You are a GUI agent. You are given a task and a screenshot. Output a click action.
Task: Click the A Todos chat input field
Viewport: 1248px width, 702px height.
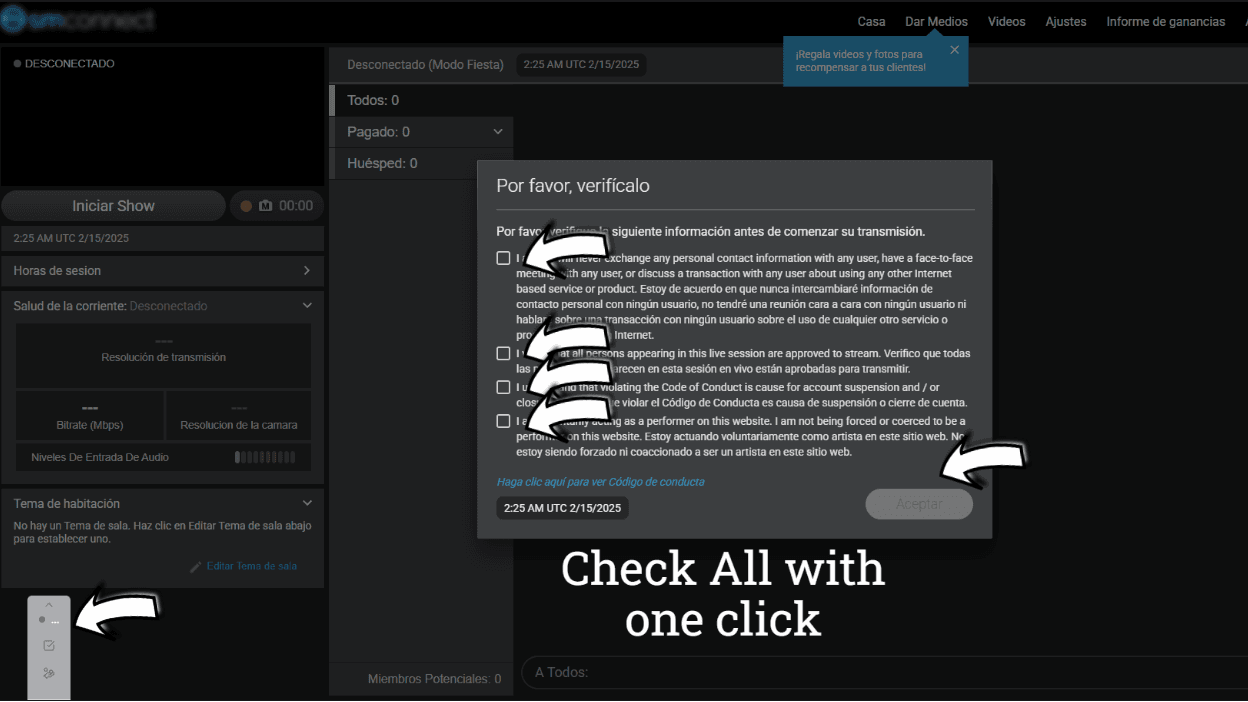[880, 672]
